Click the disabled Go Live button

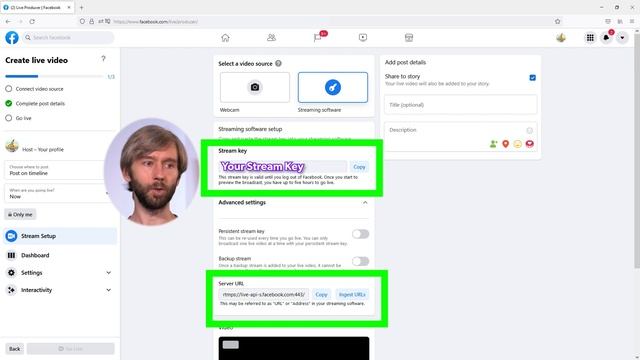click(x=71, y=349)
